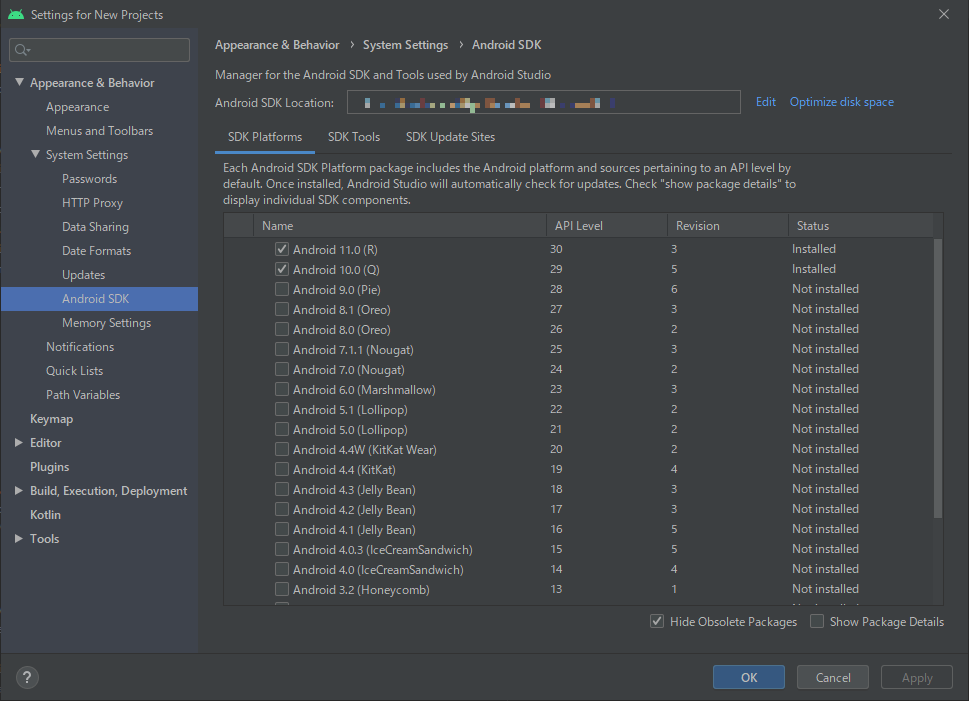
Task: Disable Hide Obsolete Packages option
Action: [x=657, y=621]
